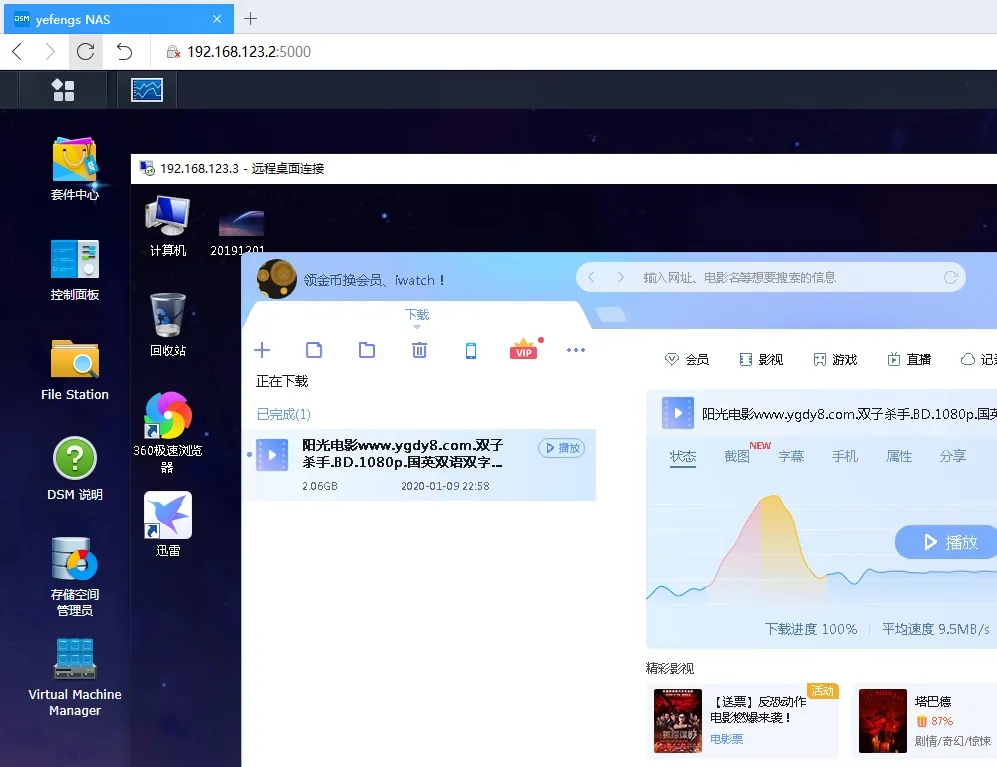Click the mobile phone icon in Xunlei toolbar
This screenshot has width=997, height=767.
point(471,350)
